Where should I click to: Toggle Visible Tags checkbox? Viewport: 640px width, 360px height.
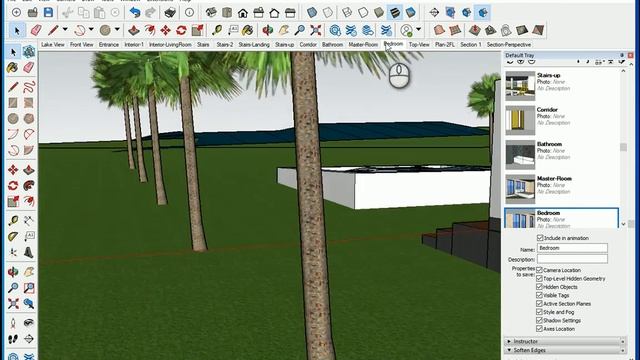(x=539, y=295)
